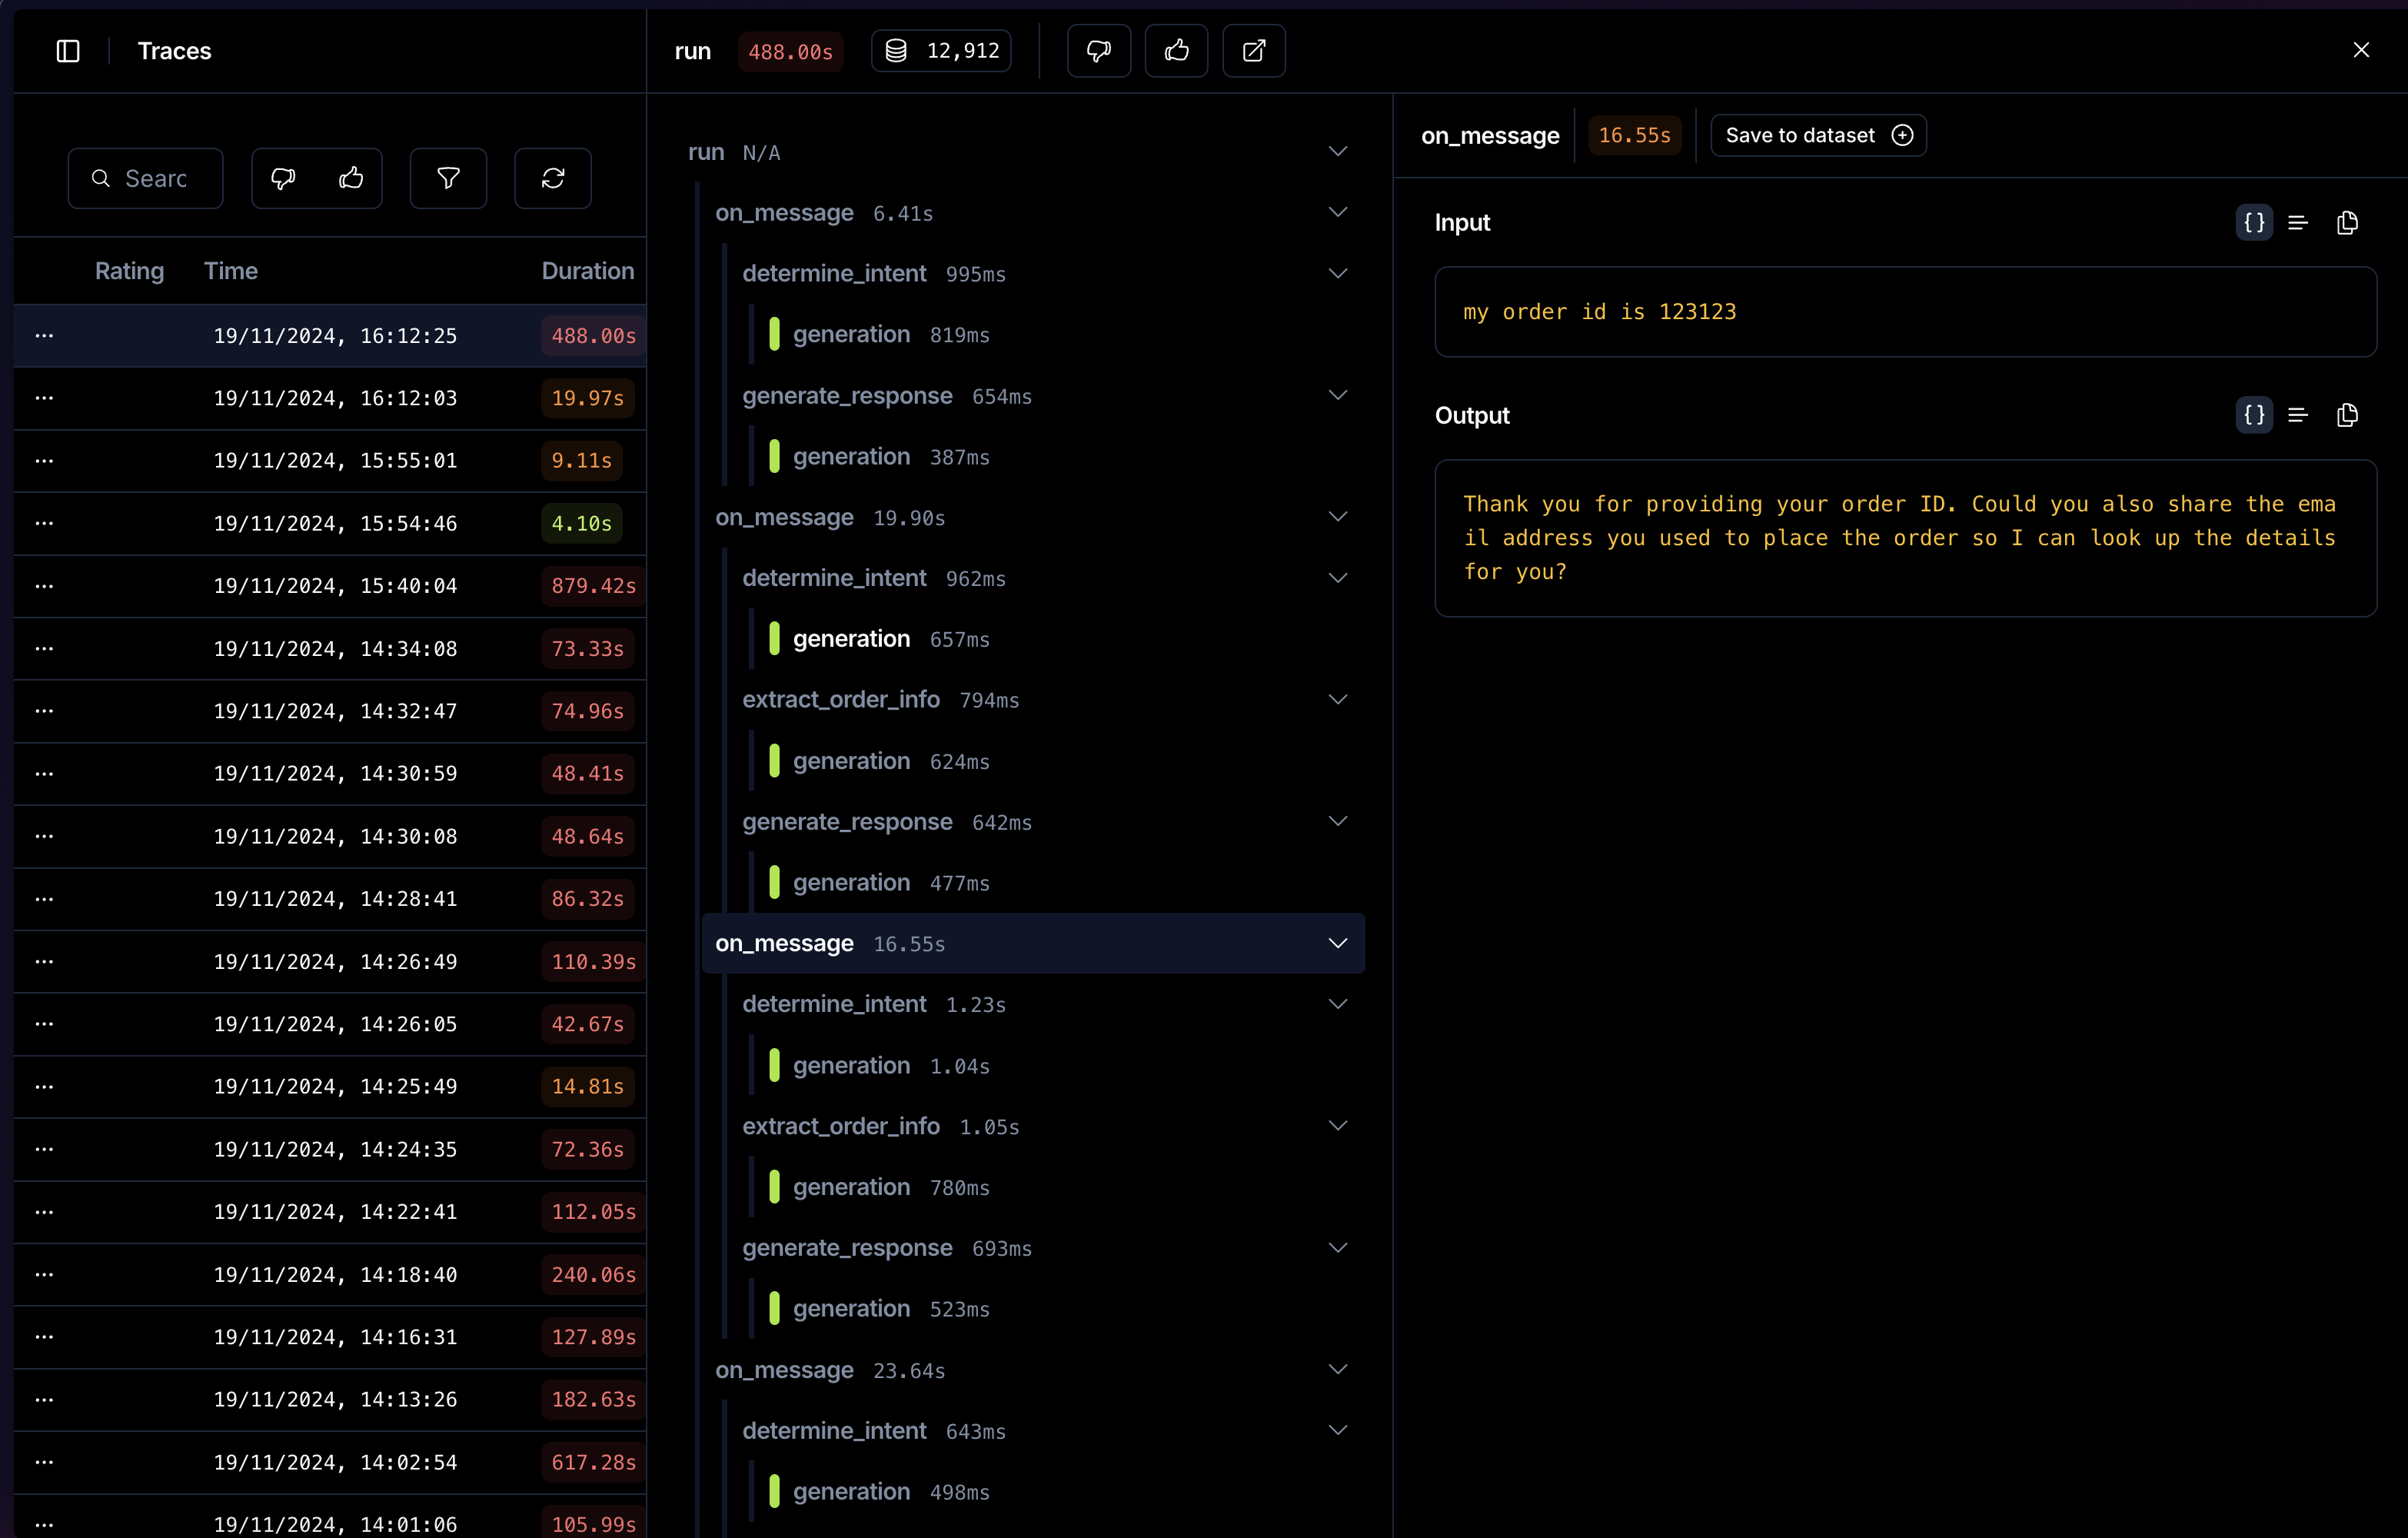Collapse the top-level run node

[1337, 152]
